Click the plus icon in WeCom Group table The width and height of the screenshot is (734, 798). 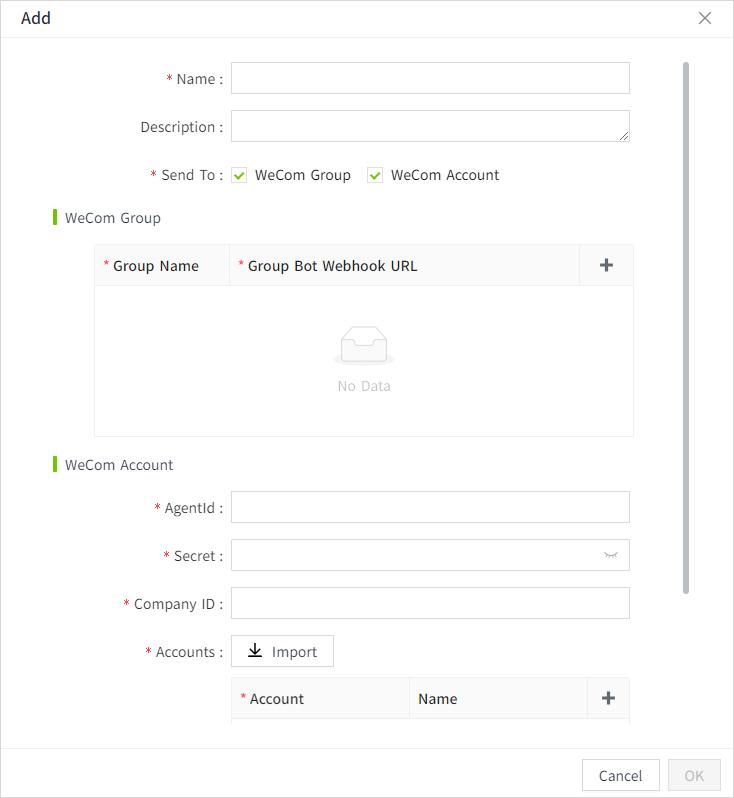click(x=606, y=265)
